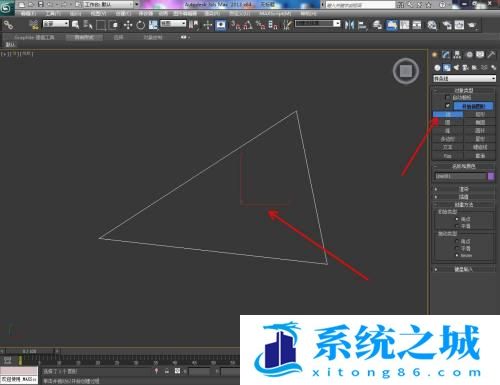The height and width of the screenshot is (385, 500).
Task: Click the Render Production teapot icon
Action: [x=472, y=25]
